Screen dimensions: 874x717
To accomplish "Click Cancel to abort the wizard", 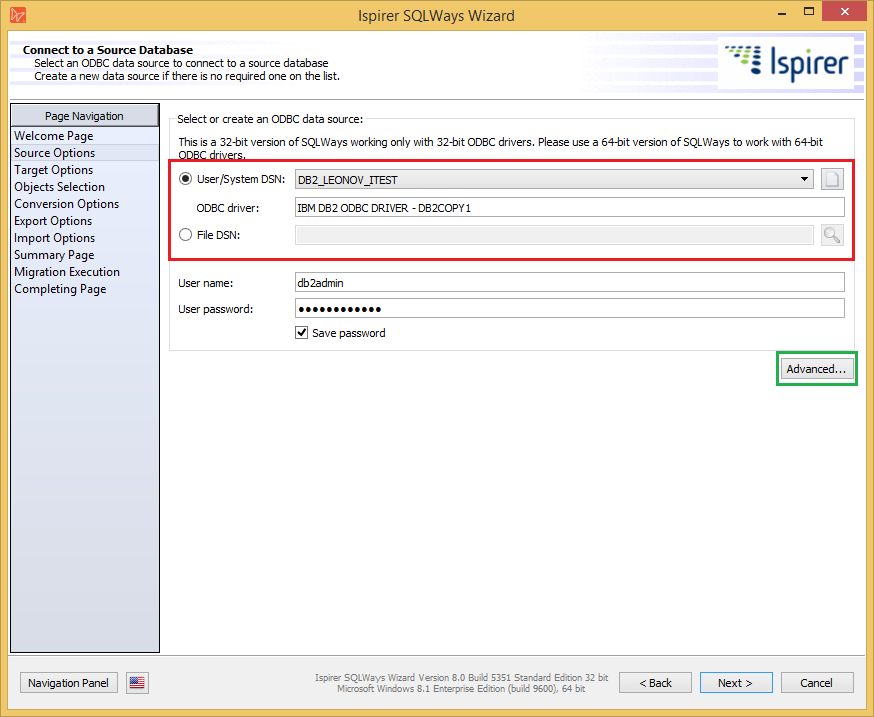I will [x=817, y=683].
